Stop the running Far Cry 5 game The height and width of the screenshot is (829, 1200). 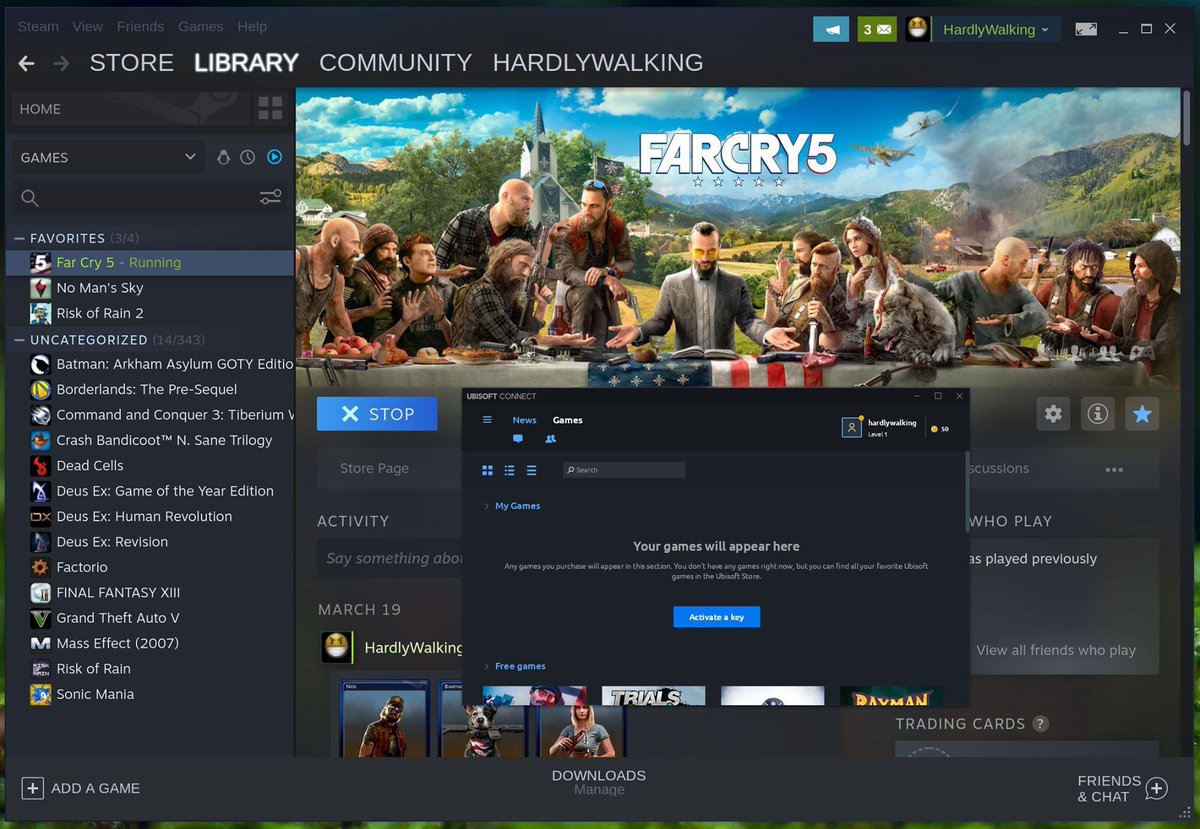377,414
